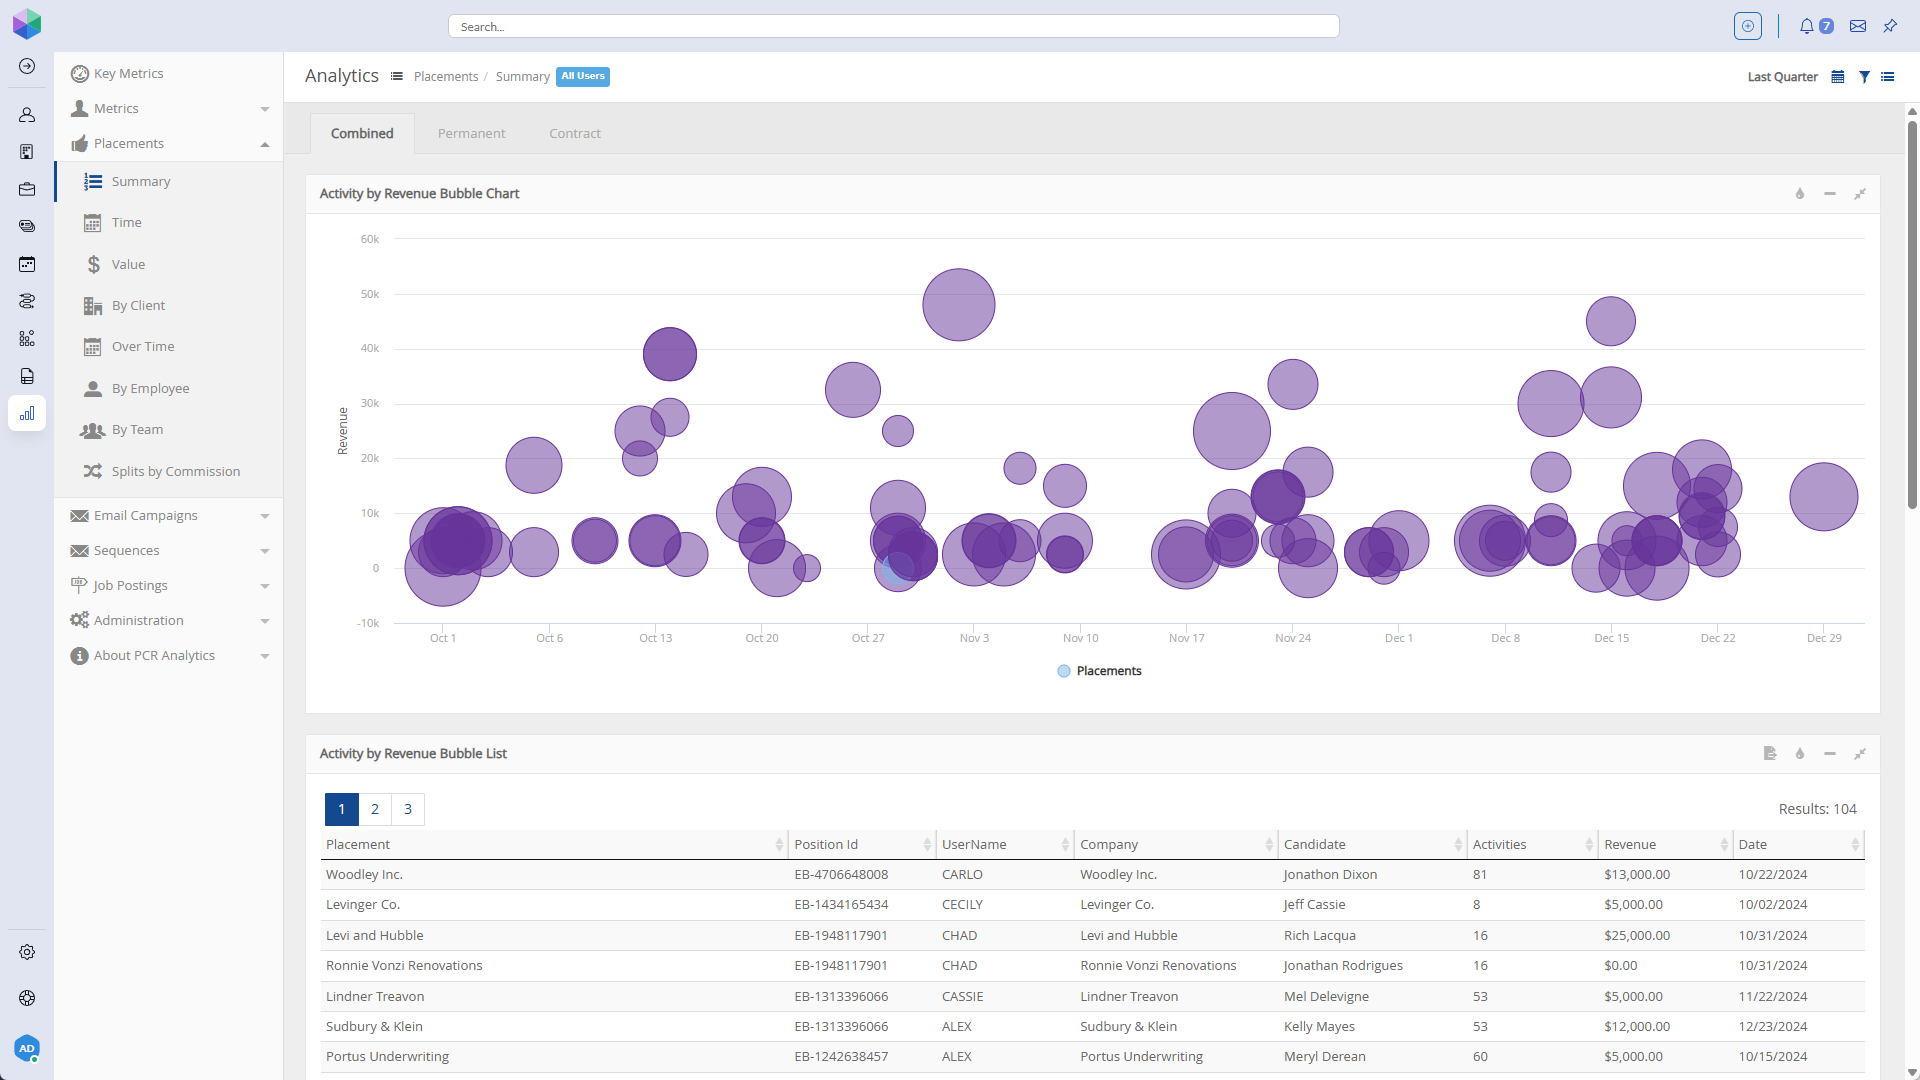
Task: Open analytics bar chart sidebar icon
Action: (27, 413)
